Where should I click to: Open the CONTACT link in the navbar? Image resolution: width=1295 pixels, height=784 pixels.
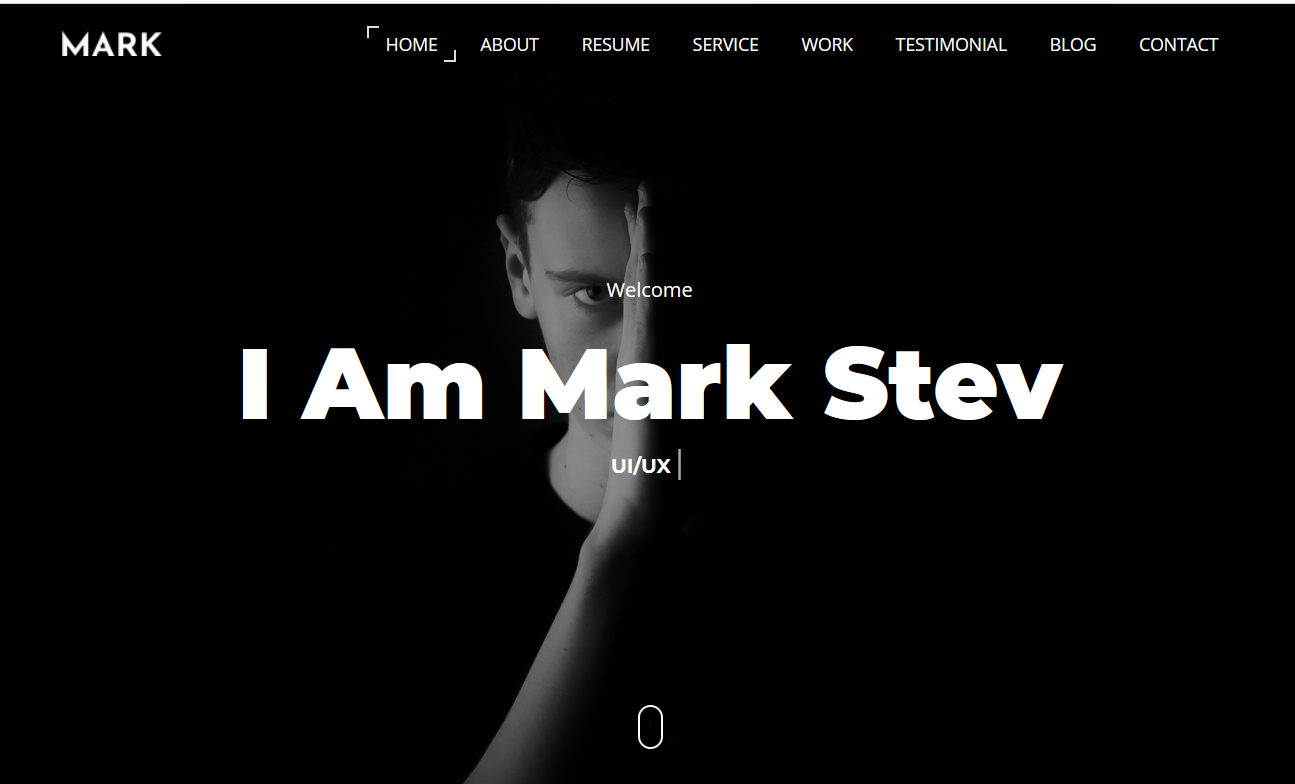(1178, 45)
